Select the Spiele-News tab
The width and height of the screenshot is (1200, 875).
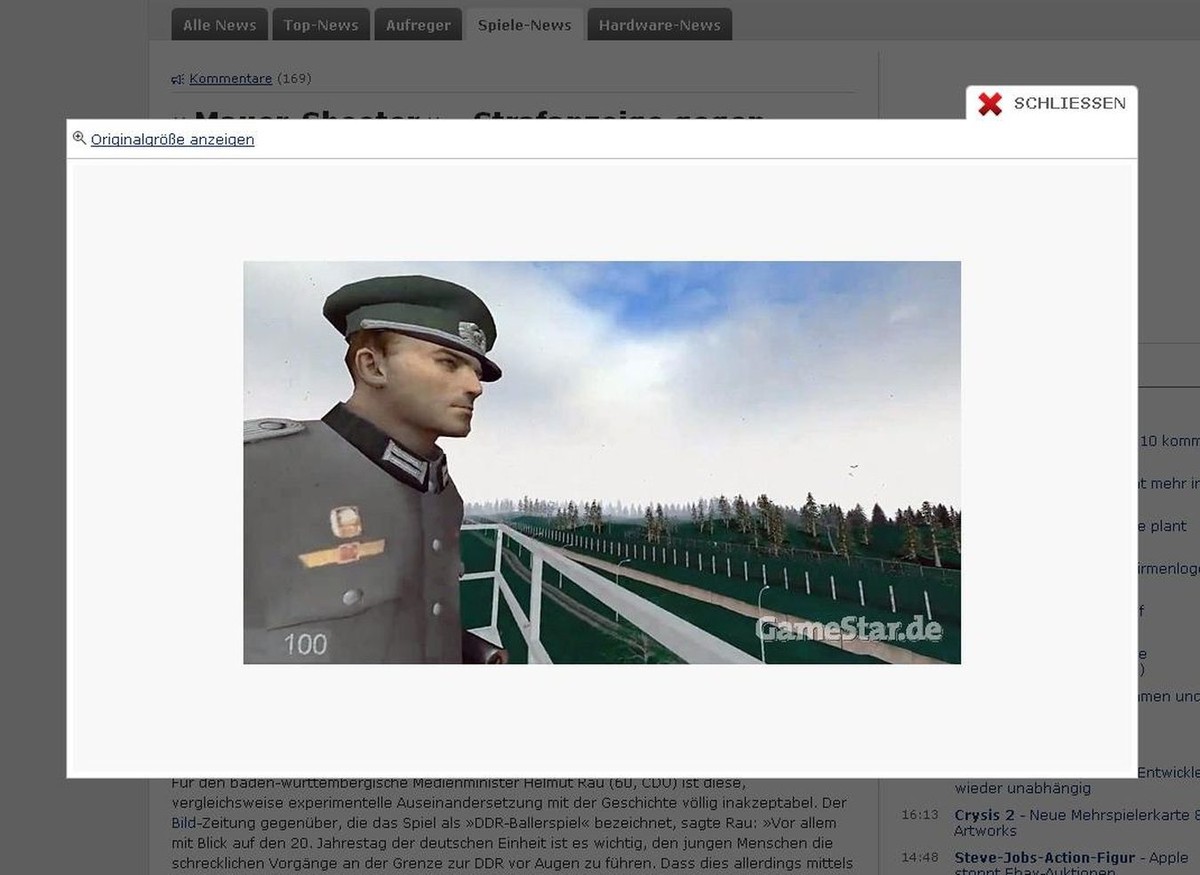pos(524,25)
